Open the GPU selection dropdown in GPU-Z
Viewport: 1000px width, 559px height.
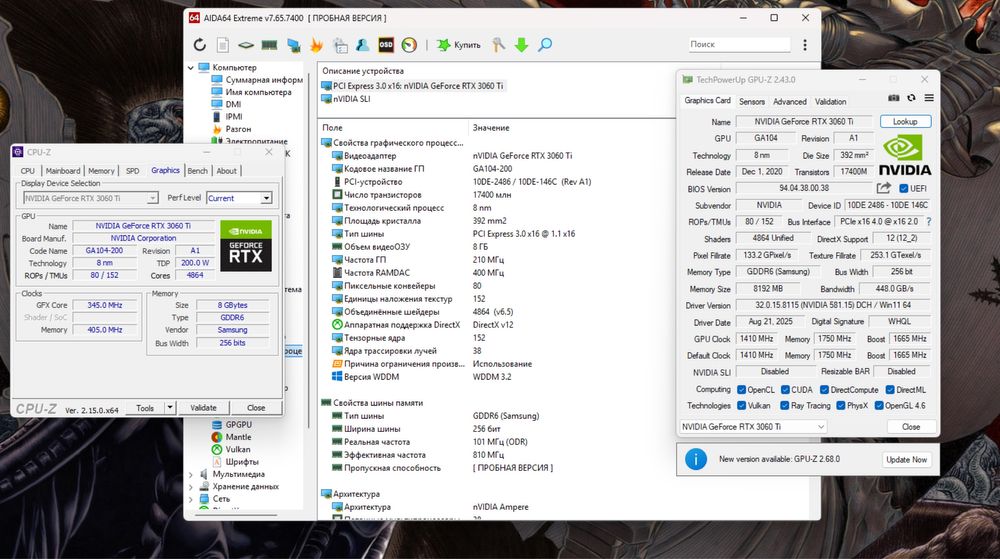point(753,426)
